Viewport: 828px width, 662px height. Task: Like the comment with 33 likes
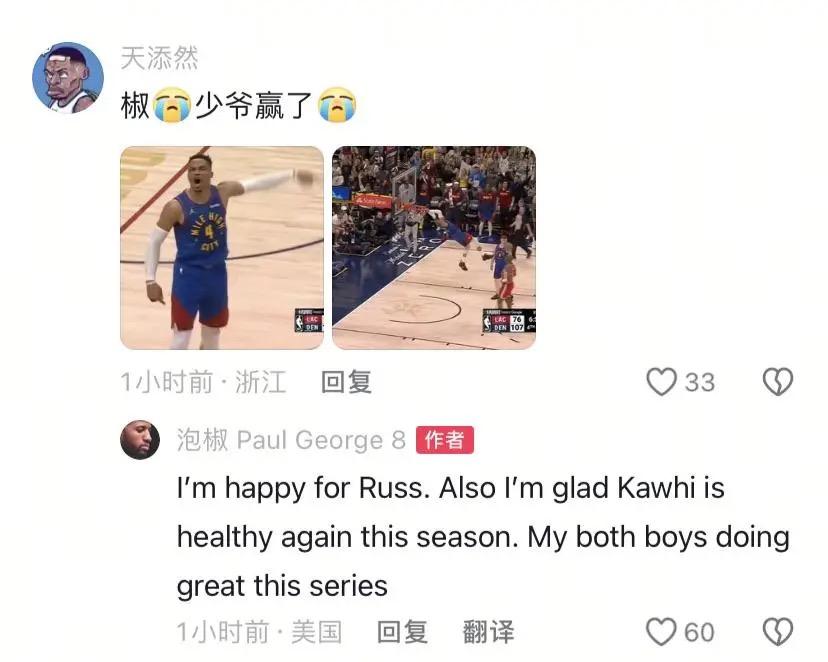click(x=661, y=382)
